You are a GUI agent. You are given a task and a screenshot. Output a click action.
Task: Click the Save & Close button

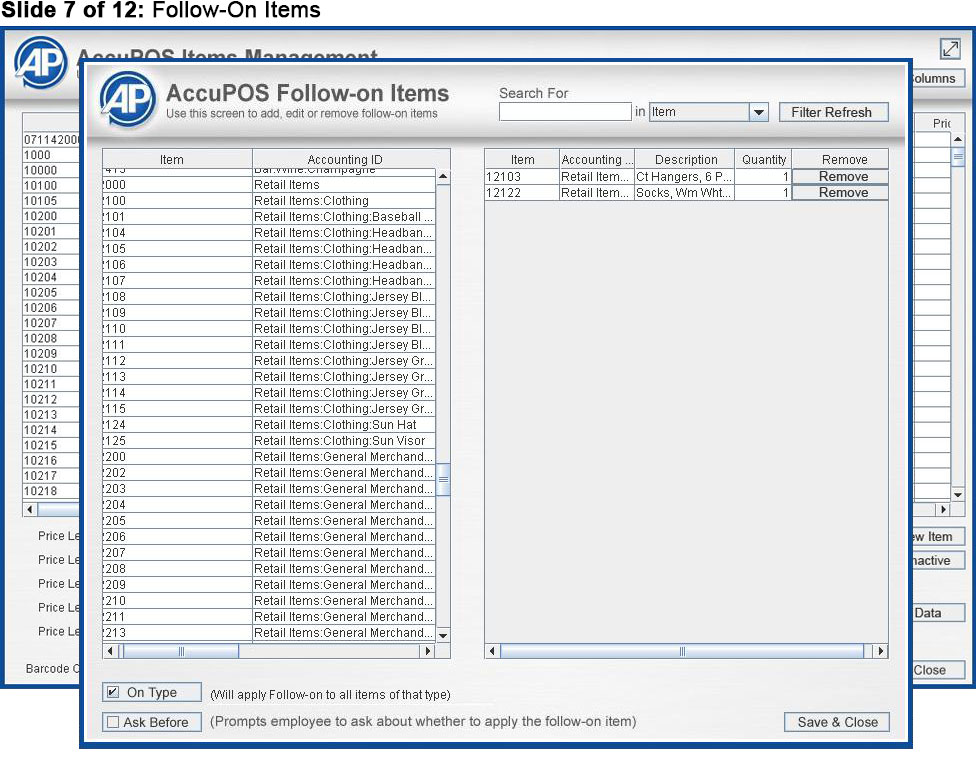837,722
